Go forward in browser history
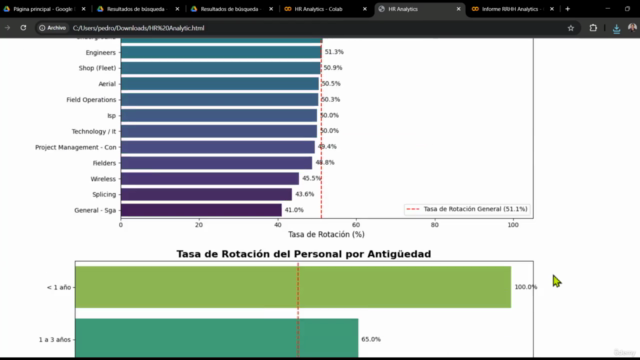This screenshot has width=640, height=360. [x=7, y=28]
